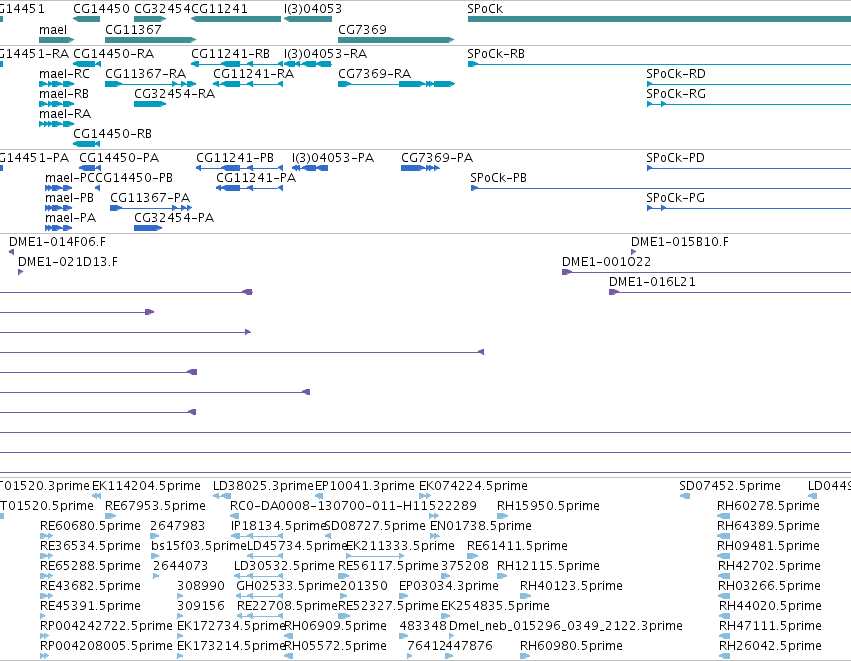Click the SPoCk-PG protein label
The image size is (851, 661).
coord(675,198)
